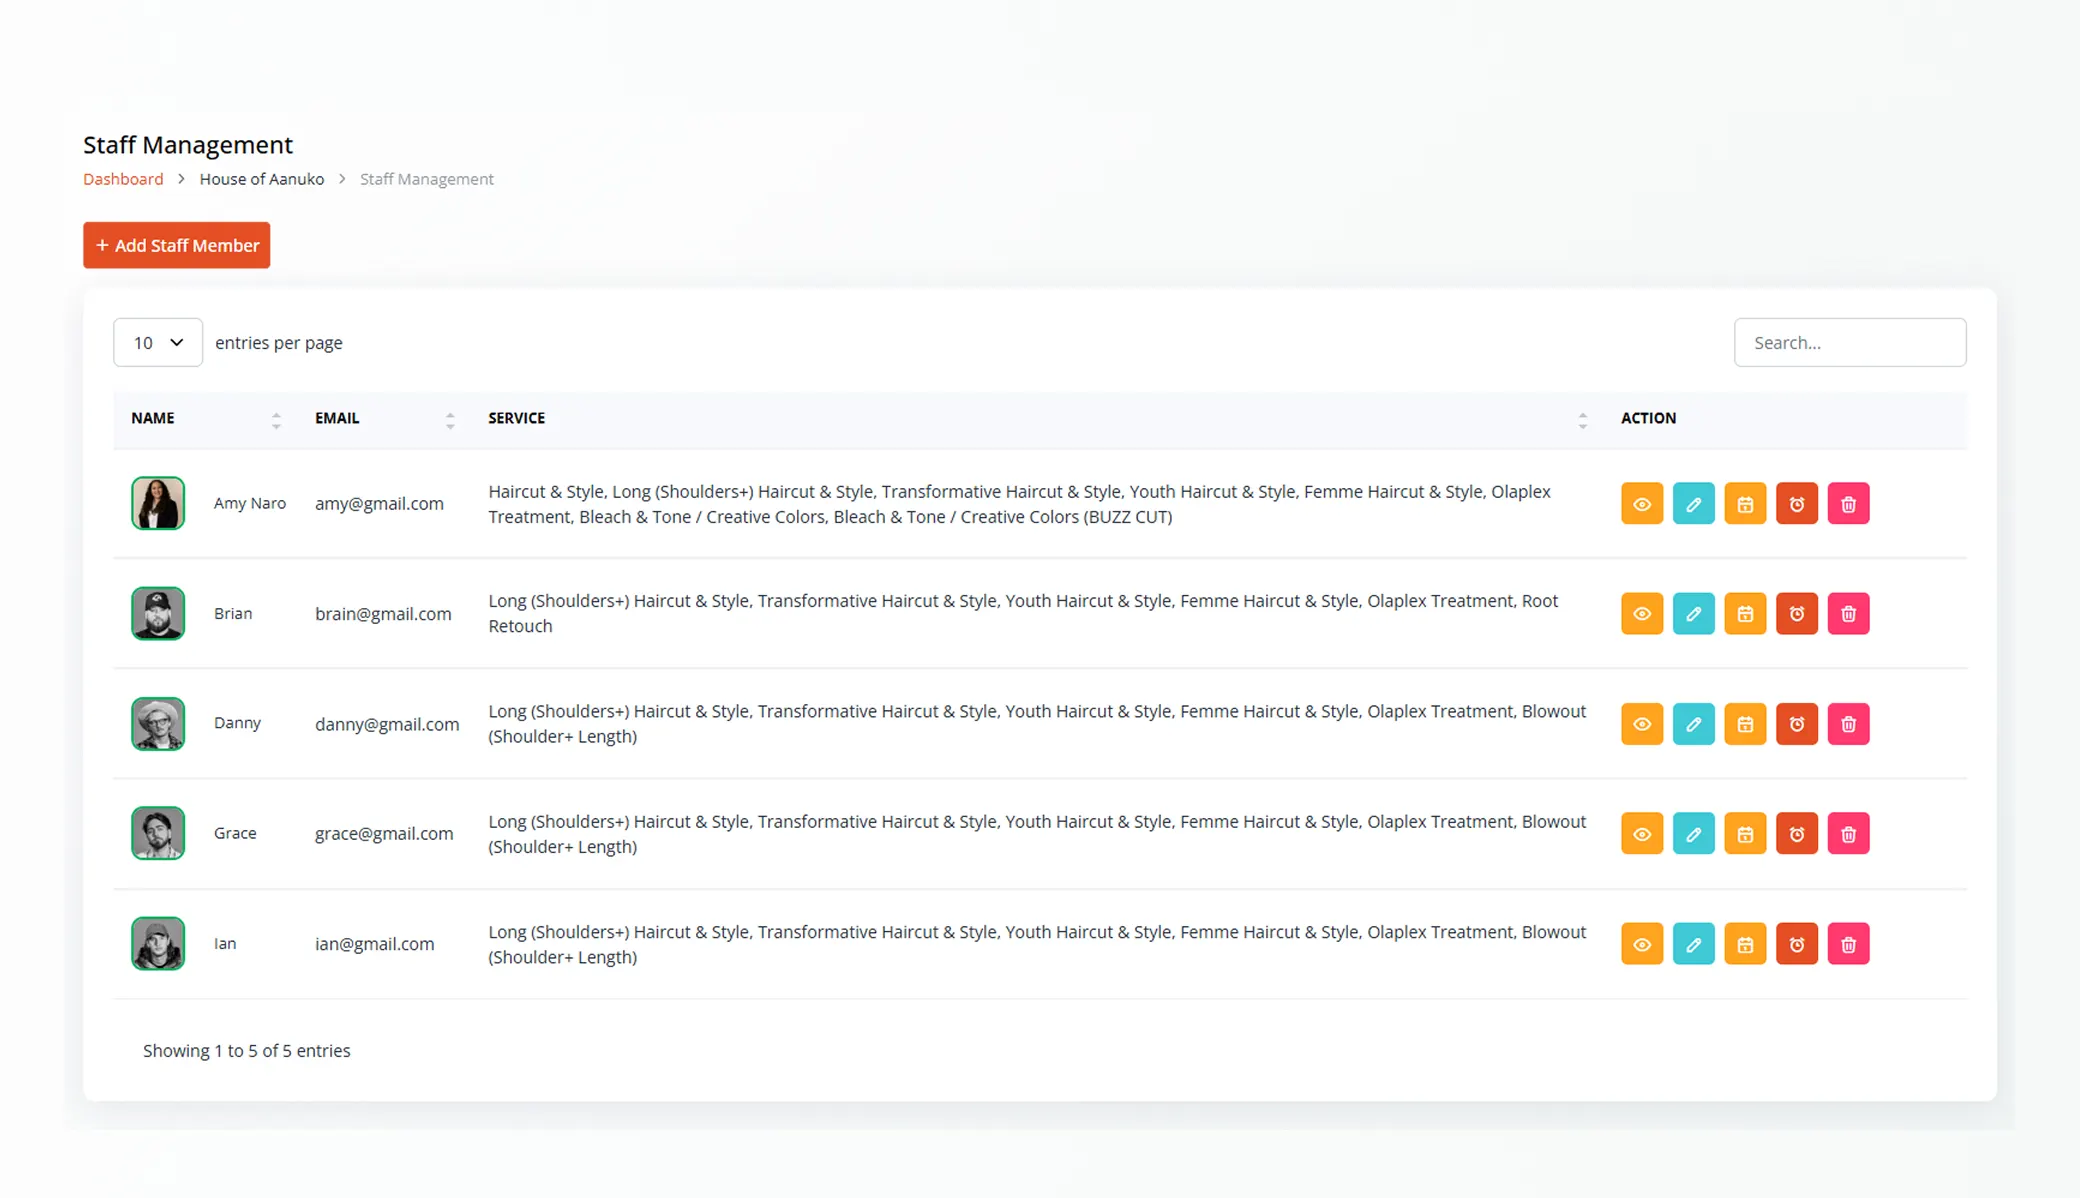This screenshot has height=1198, width=2080.
Task: View Ian's details via eye icon
Action: 1641,944
